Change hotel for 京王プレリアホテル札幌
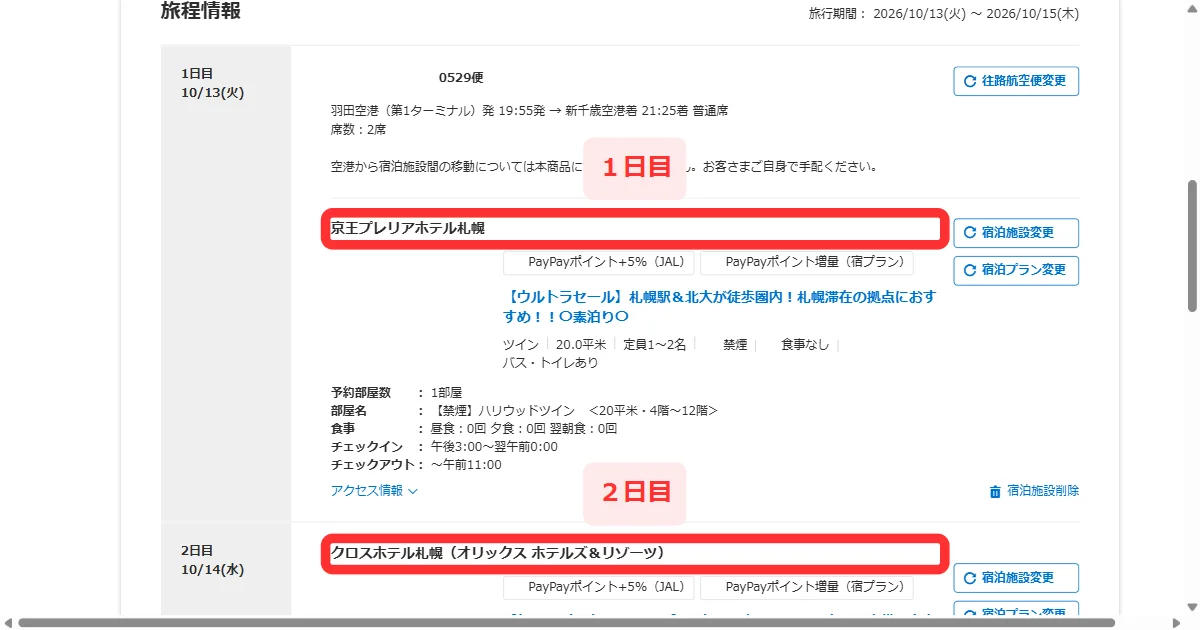 tap(1016, 233)
